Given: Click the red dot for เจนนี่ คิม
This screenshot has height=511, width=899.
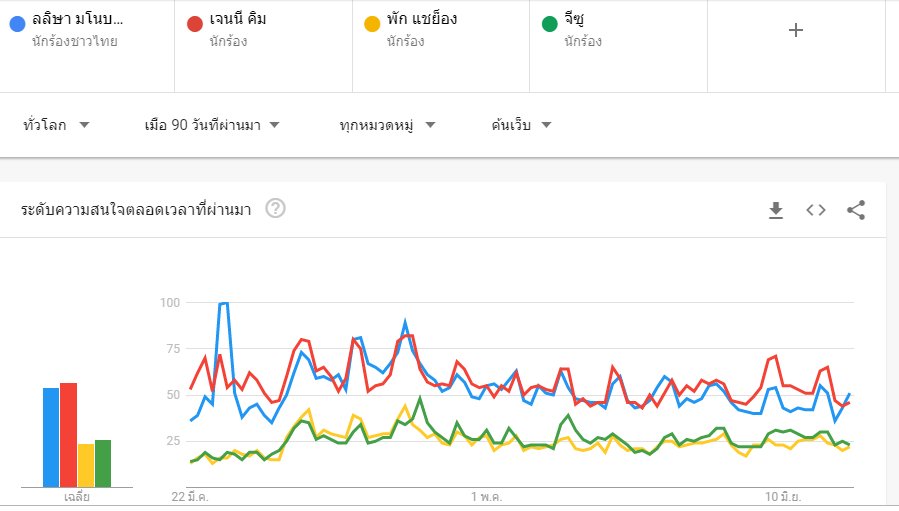Looking at the screenshot, I should point(194,22).
